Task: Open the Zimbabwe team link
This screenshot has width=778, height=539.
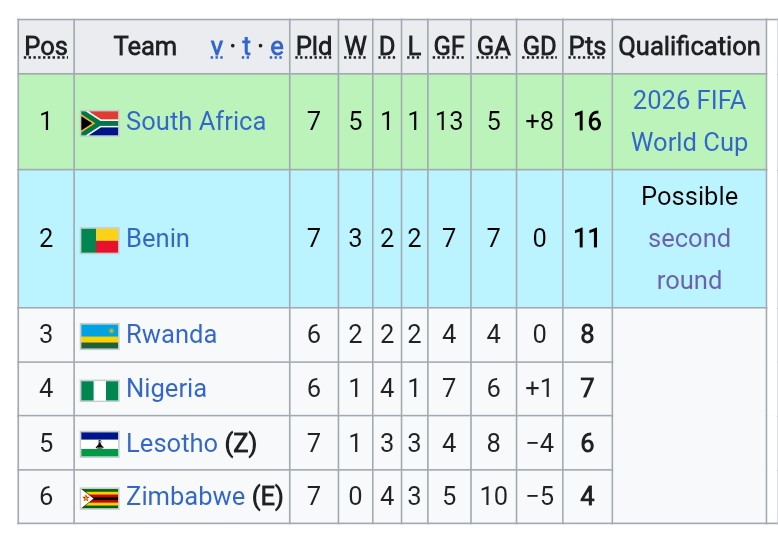Action: [186, 496]
